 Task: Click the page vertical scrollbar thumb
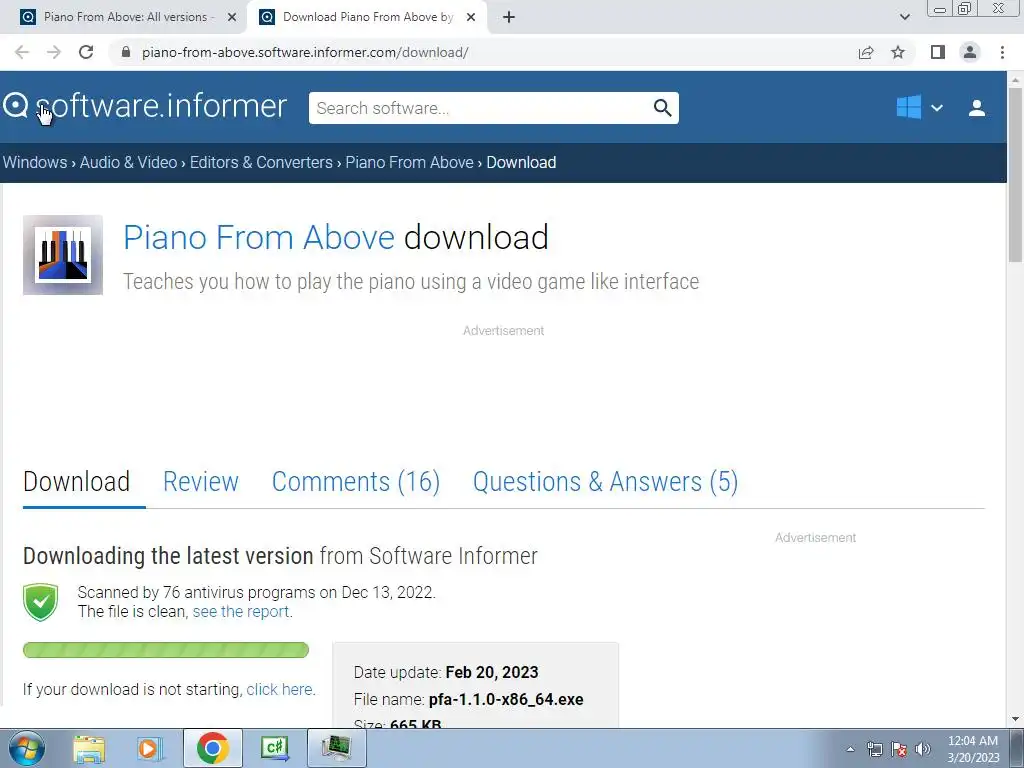[x=1015, y=175]
